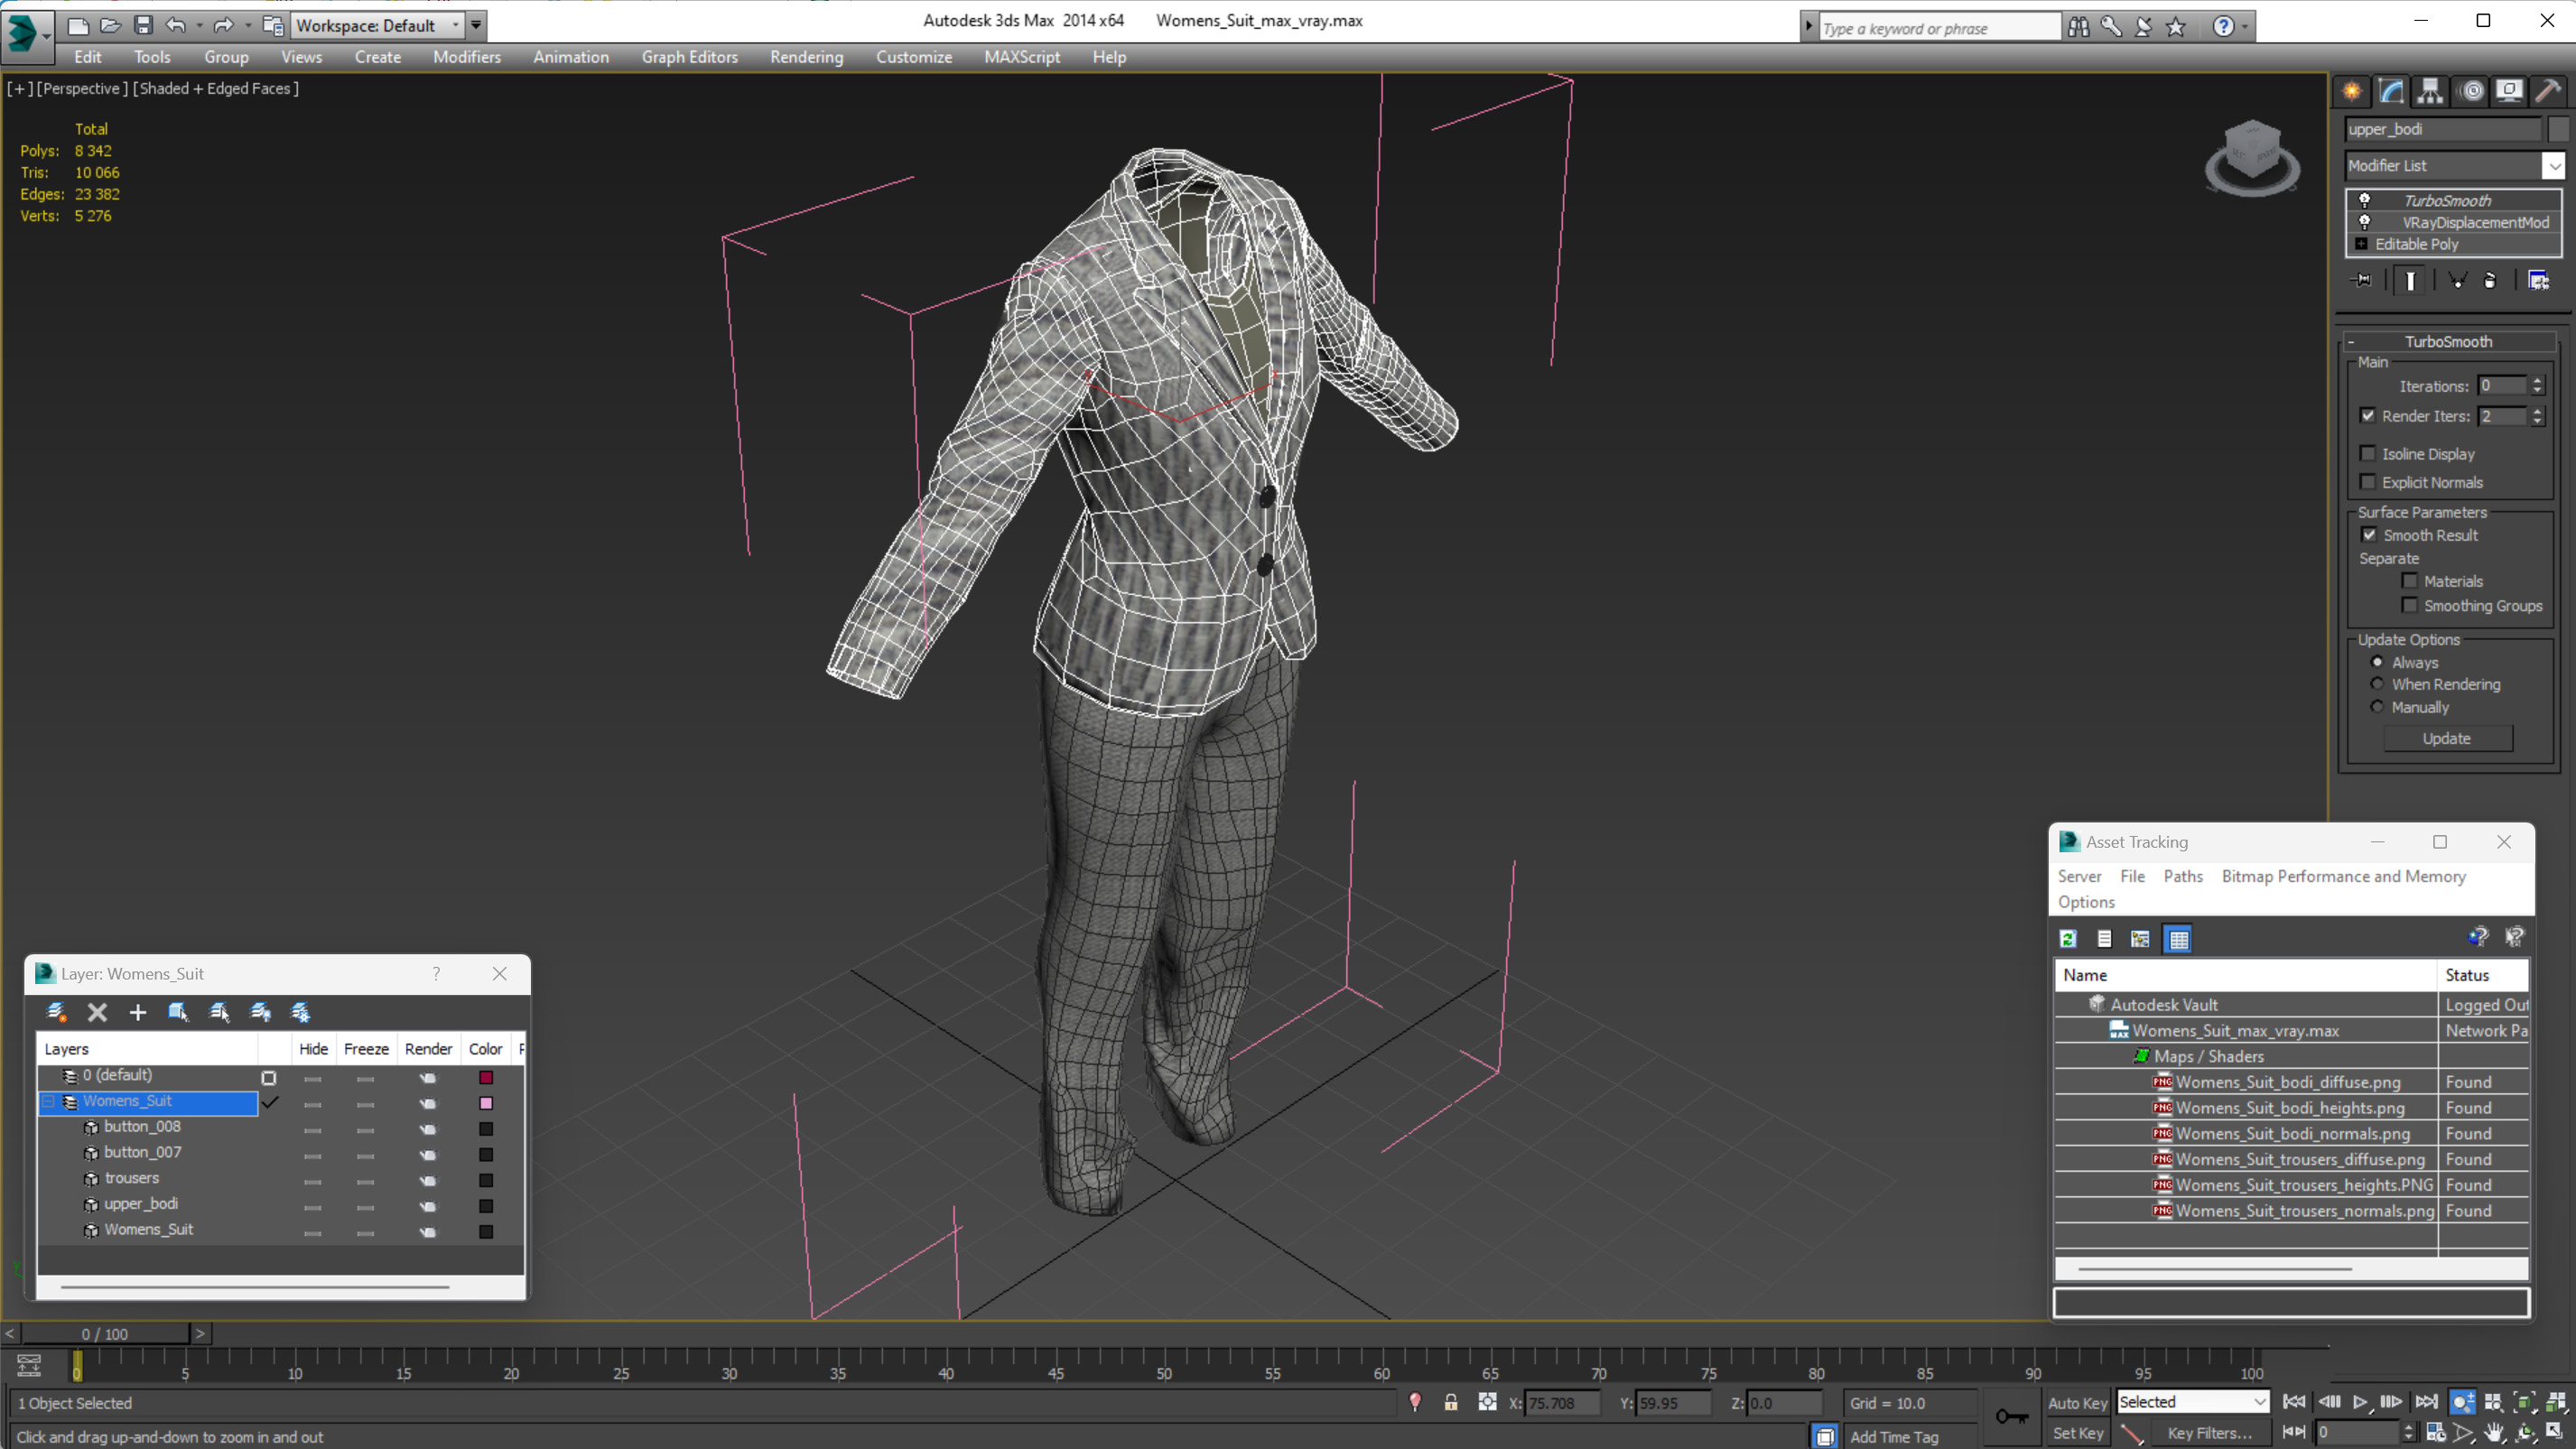This screenshot has width=2576, height=1449.
Task: Click the Undo arrow icon
Action: 175,25
